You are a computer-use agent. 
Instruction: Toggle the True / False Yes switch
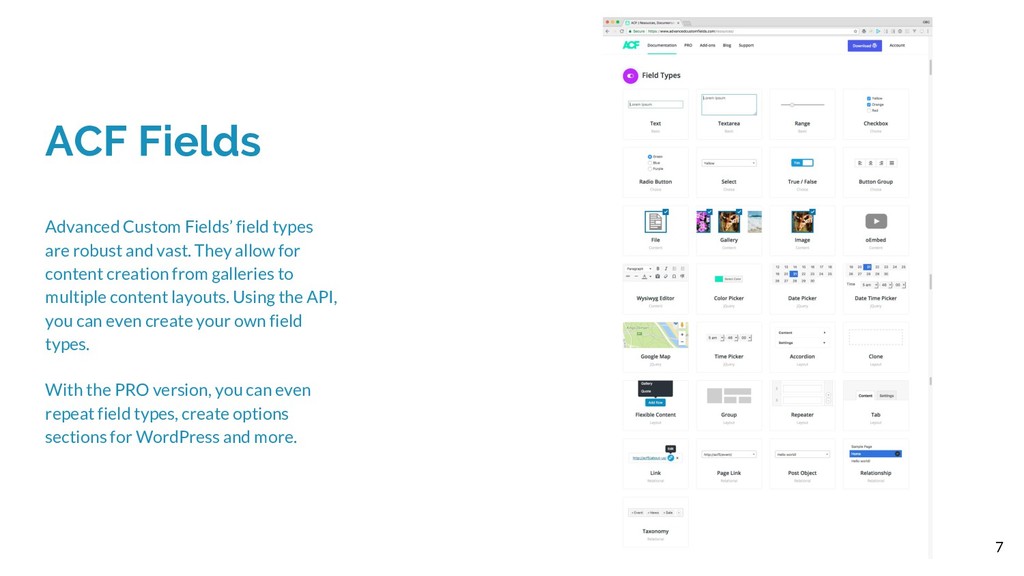coord(802,163)
